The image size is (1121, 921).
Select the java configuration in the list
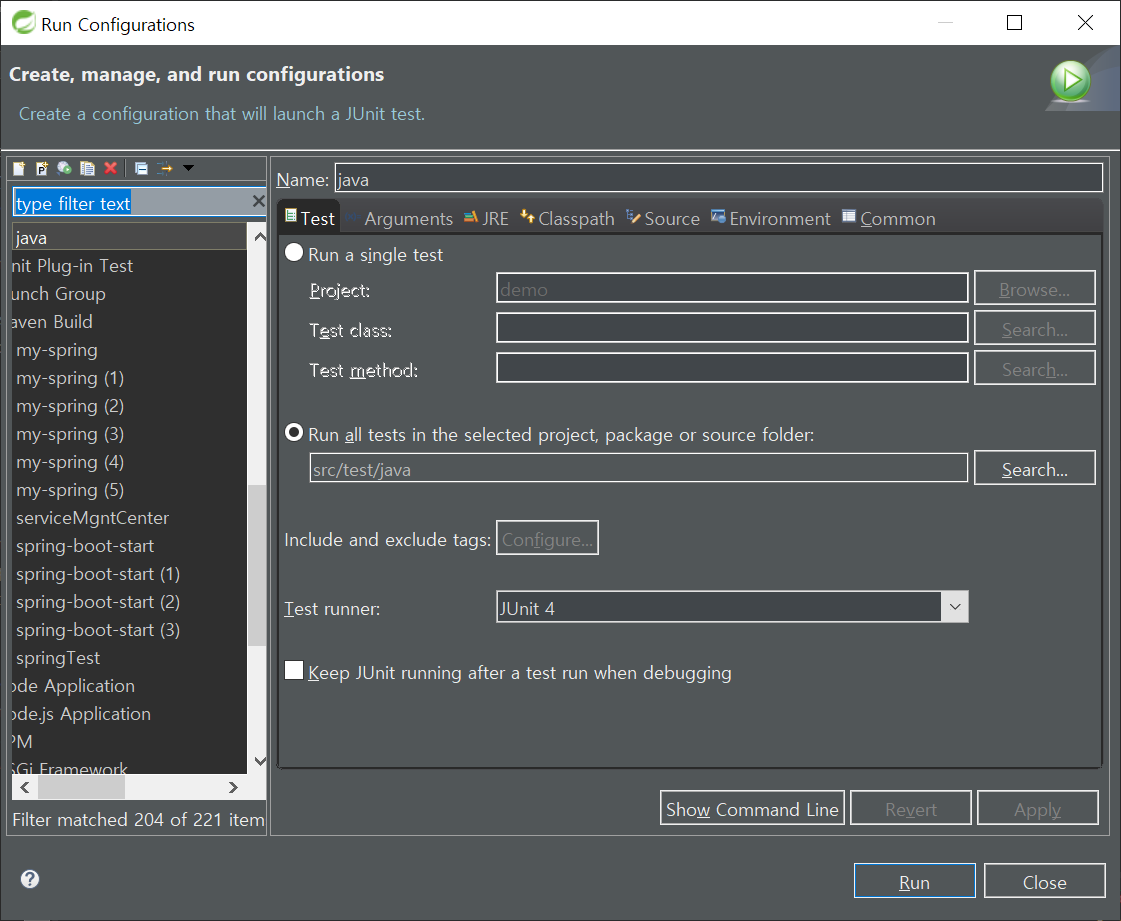129,237
